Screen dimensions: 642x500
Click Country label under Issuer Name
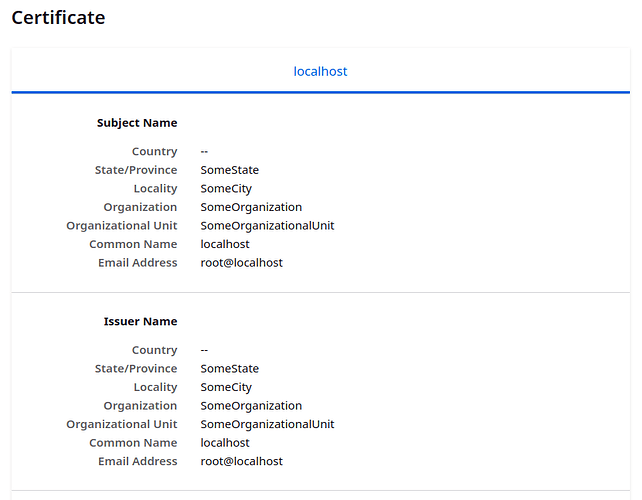tap(154, 350)
